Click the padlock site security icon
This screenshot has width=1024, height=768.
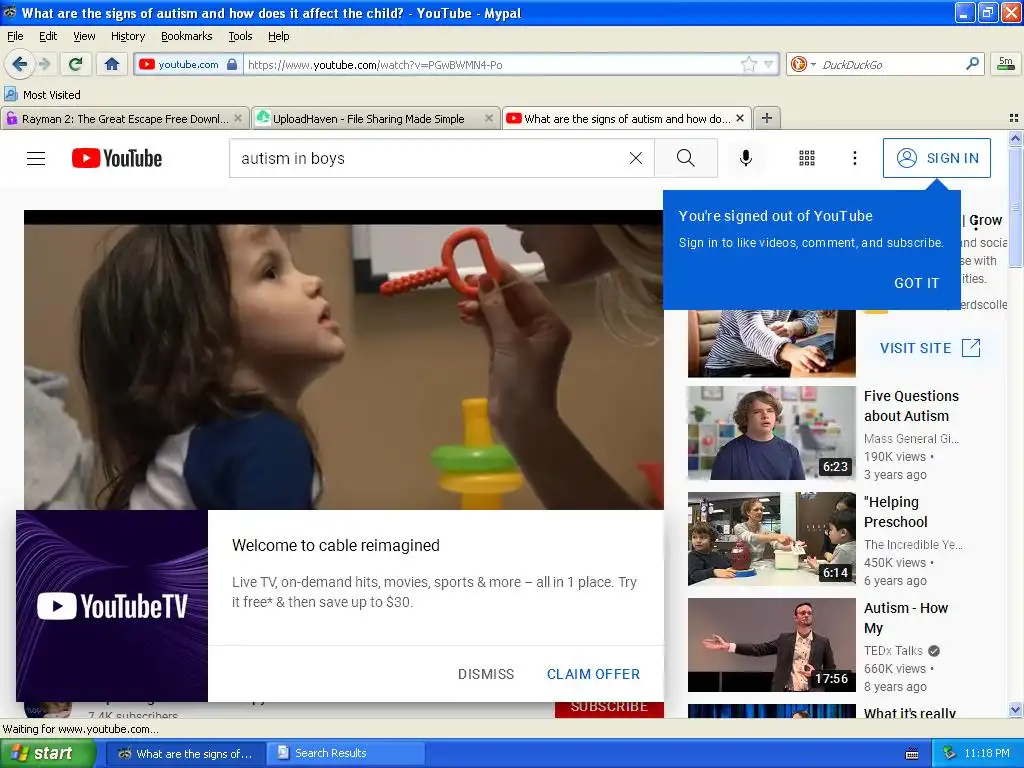[232, 64]
